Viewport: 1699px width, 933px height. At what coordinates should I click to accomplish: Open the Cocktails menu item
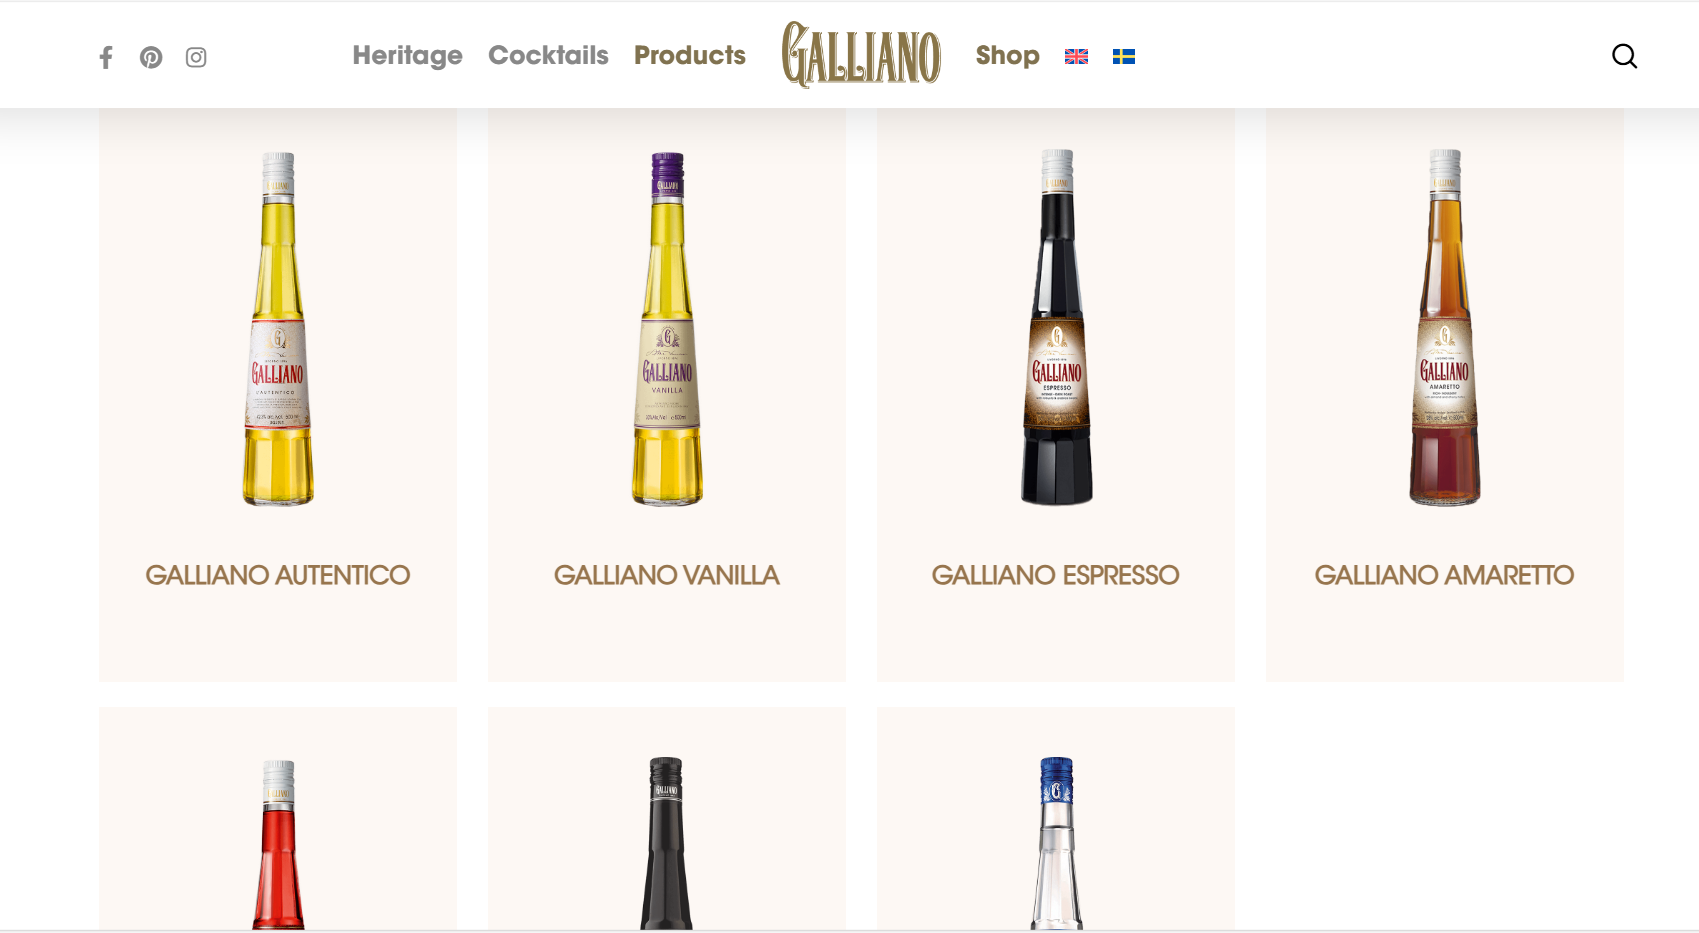(548, 55)
